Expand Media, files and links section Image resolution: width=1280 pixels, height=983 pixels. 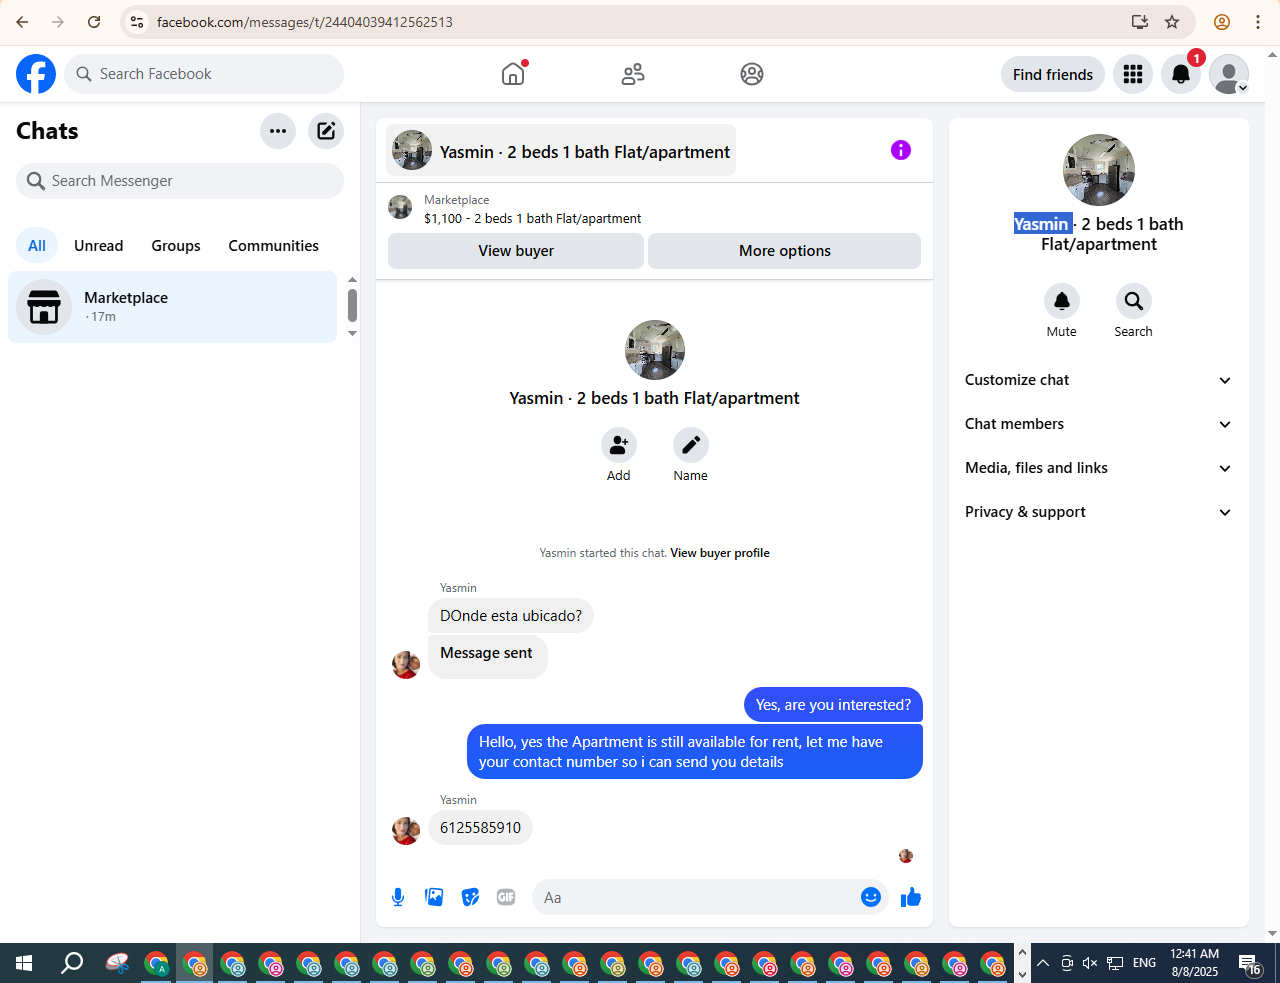tap(1099, 468)
